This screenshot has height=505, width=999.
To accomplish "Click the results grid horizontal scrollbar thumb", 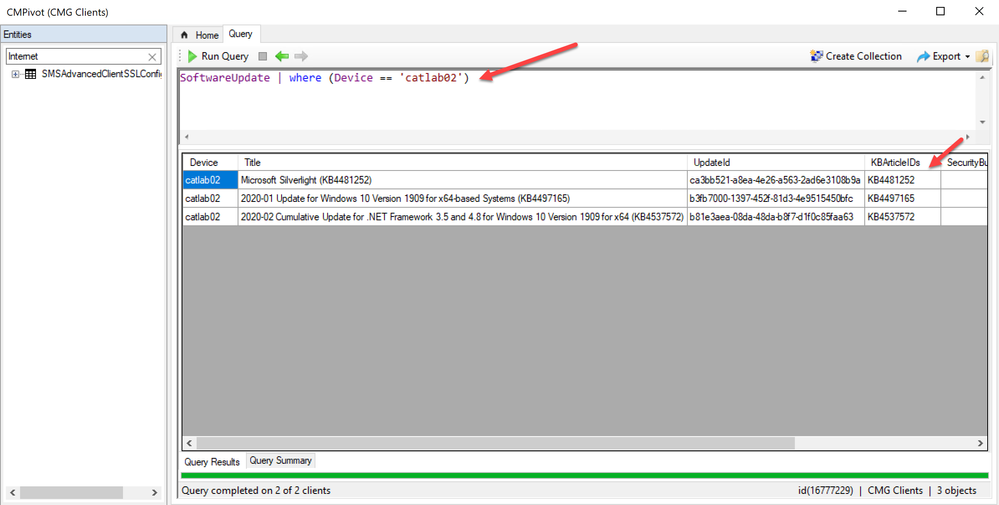I will (x=496, y=443).
